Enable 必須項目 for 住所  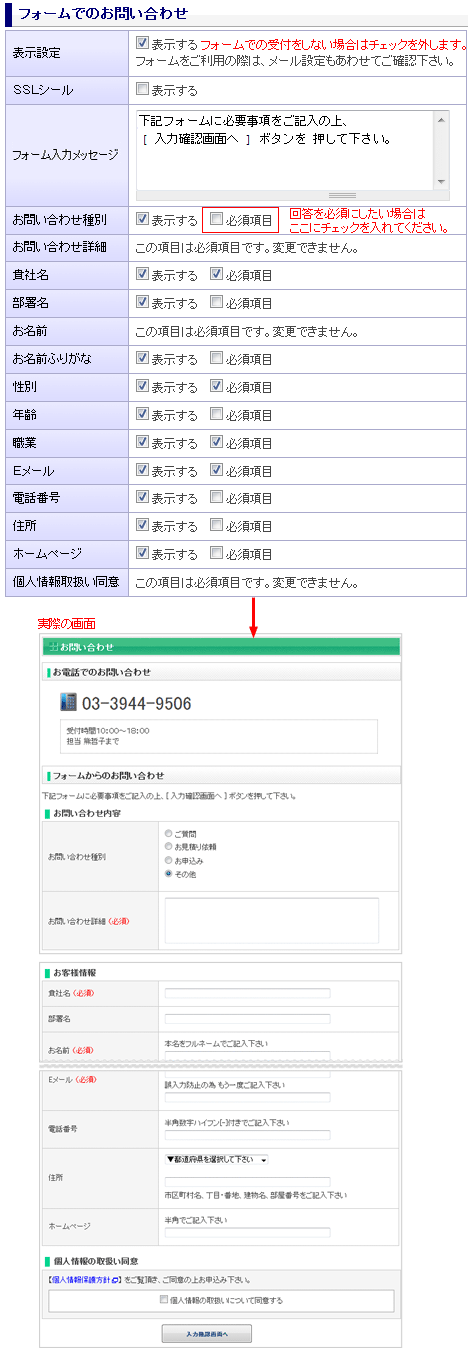216,526
